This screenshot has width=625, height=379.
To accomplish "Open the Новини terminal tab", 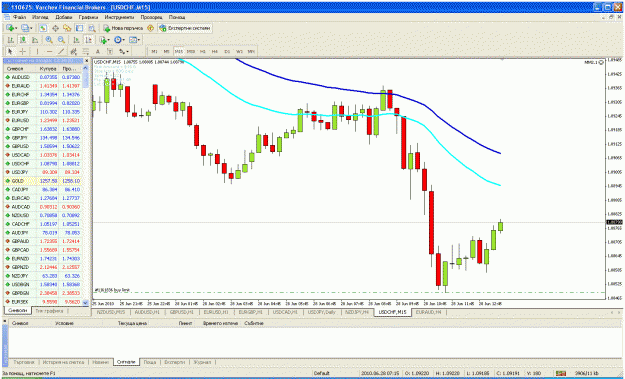I will 100,363.
